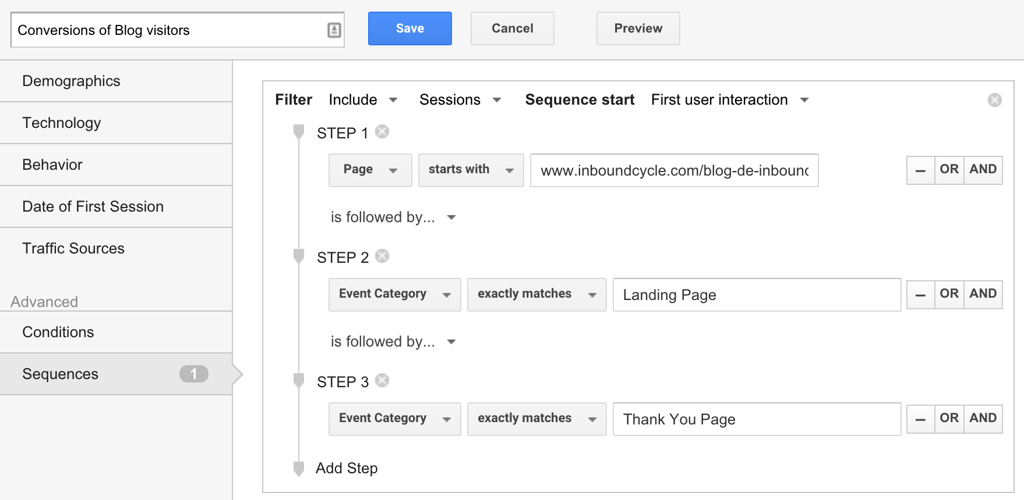The image size is (1024, 500).
Task: Click the 'Sequence start' label
Action: pos(580,100)
